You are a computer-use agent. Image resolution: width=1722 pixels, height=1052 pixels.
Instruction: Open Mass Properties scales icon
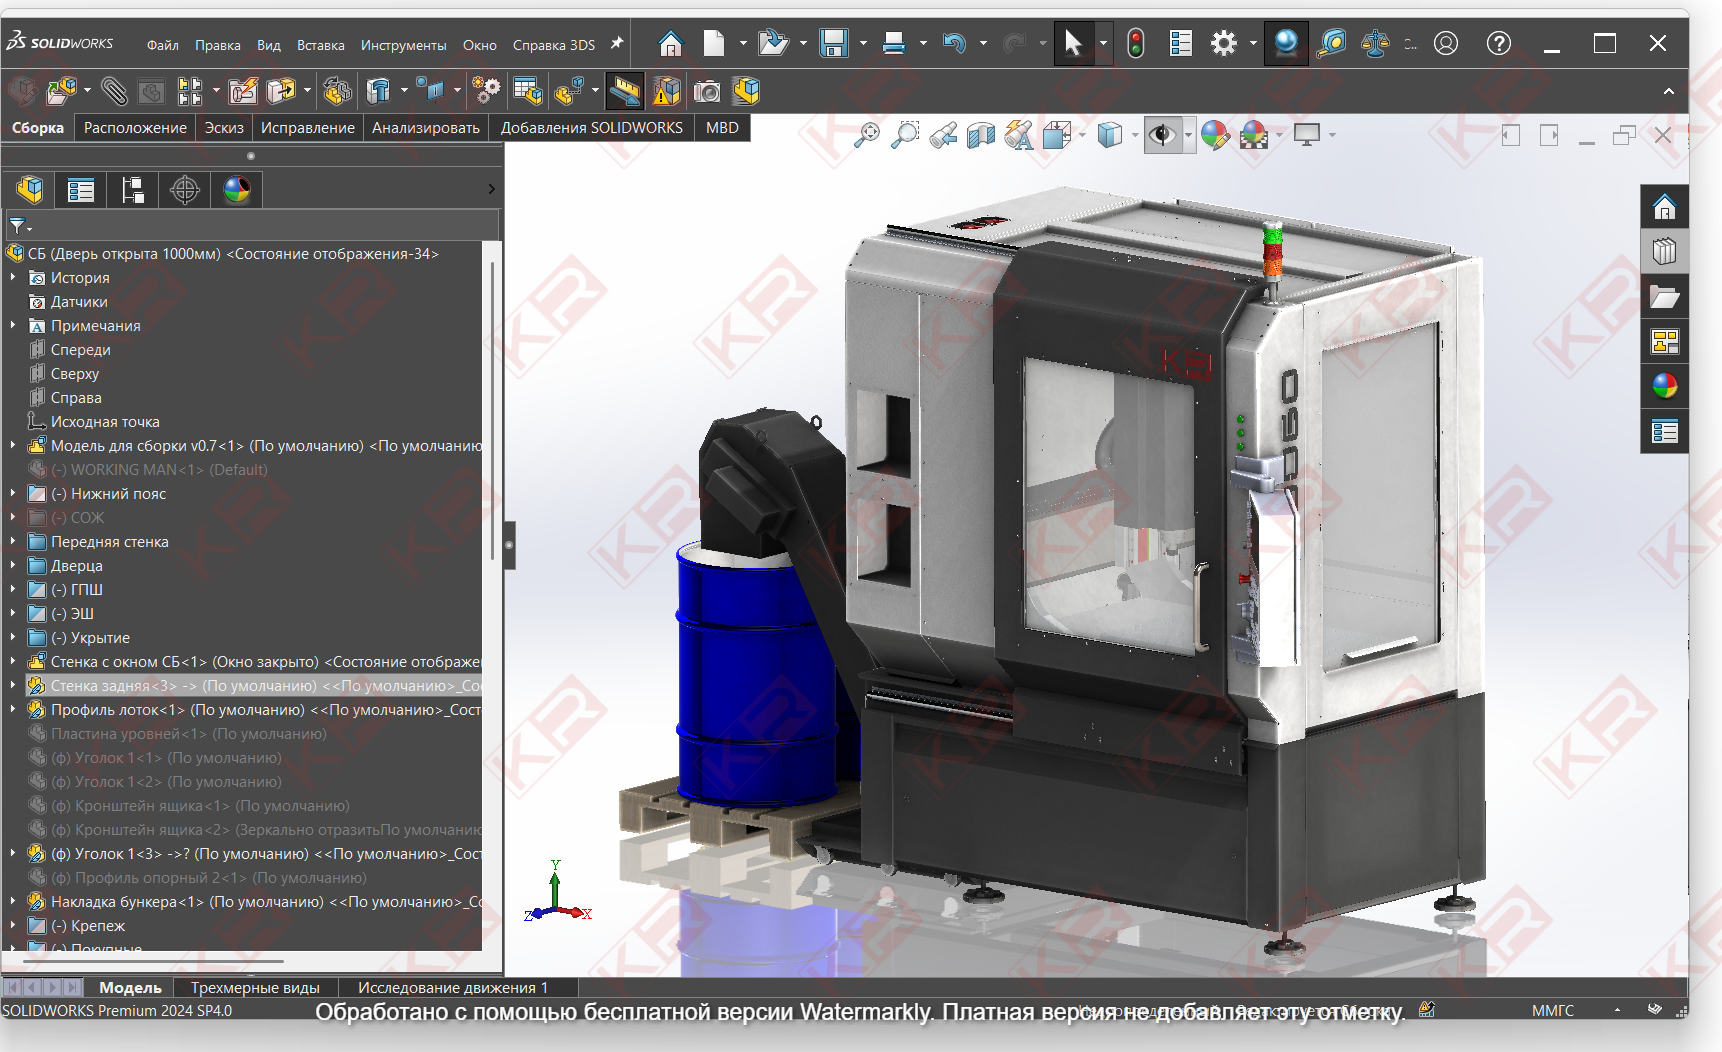1375,43
